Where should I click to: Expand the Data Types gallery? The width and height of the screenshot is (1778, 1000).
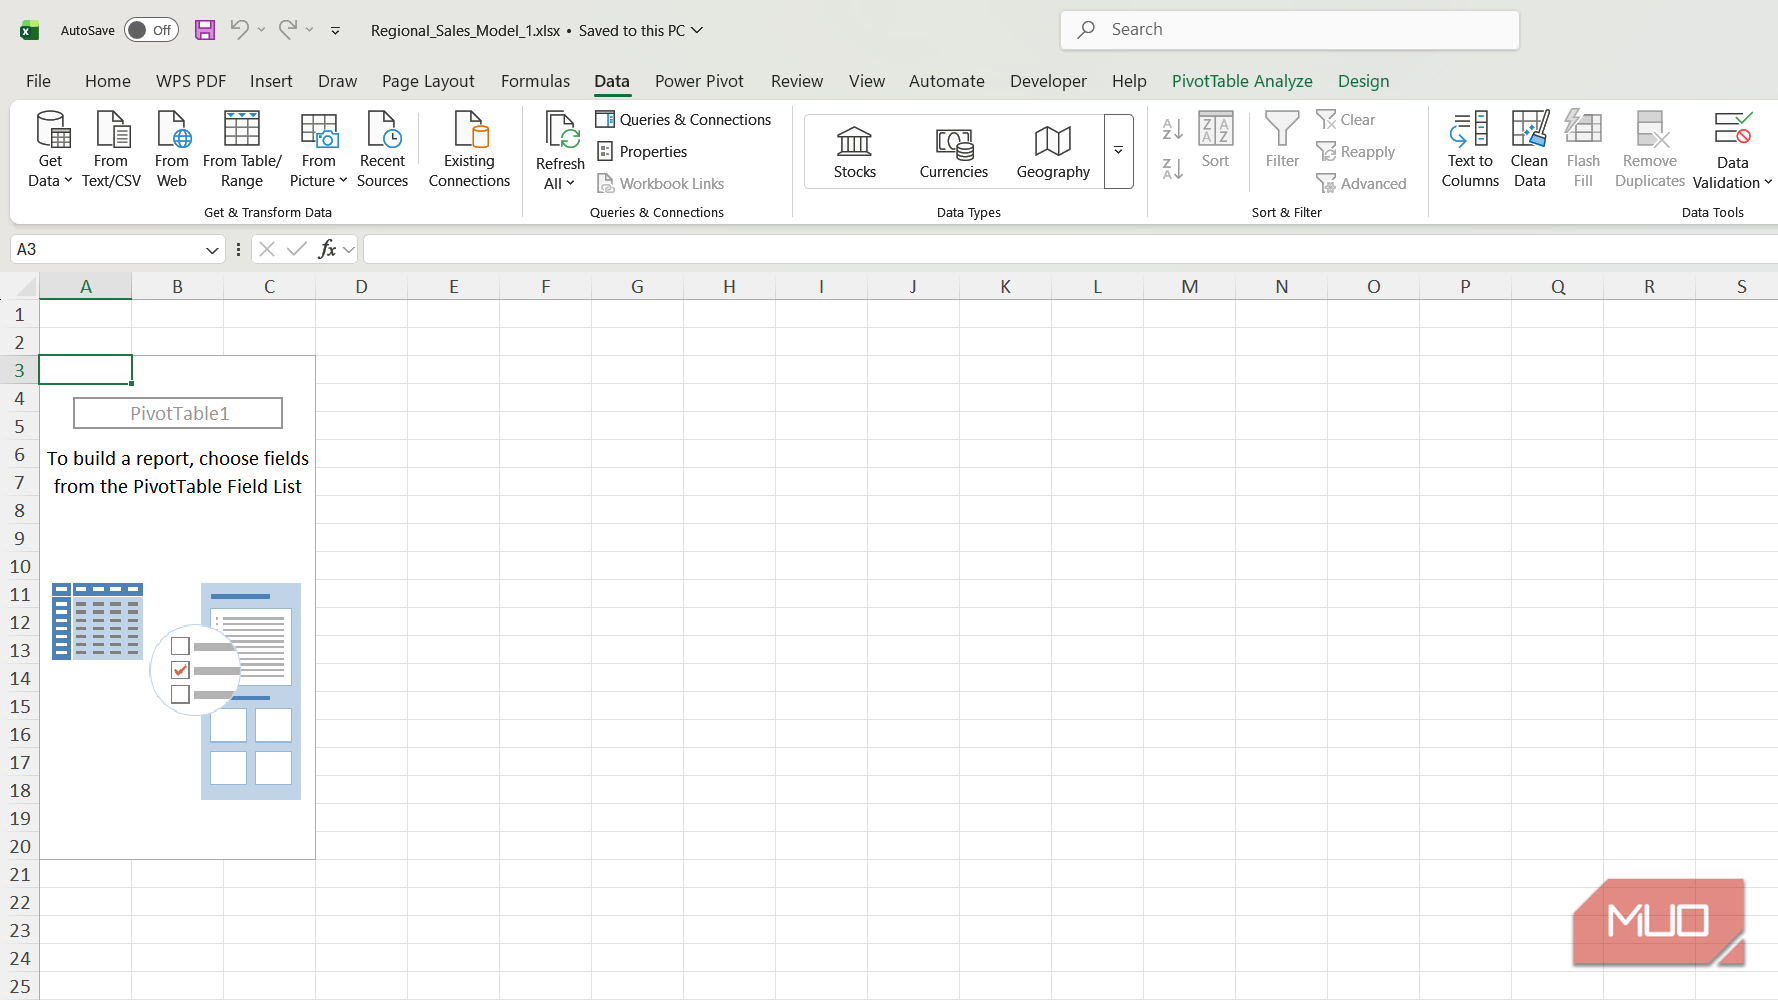point(1118,151)
